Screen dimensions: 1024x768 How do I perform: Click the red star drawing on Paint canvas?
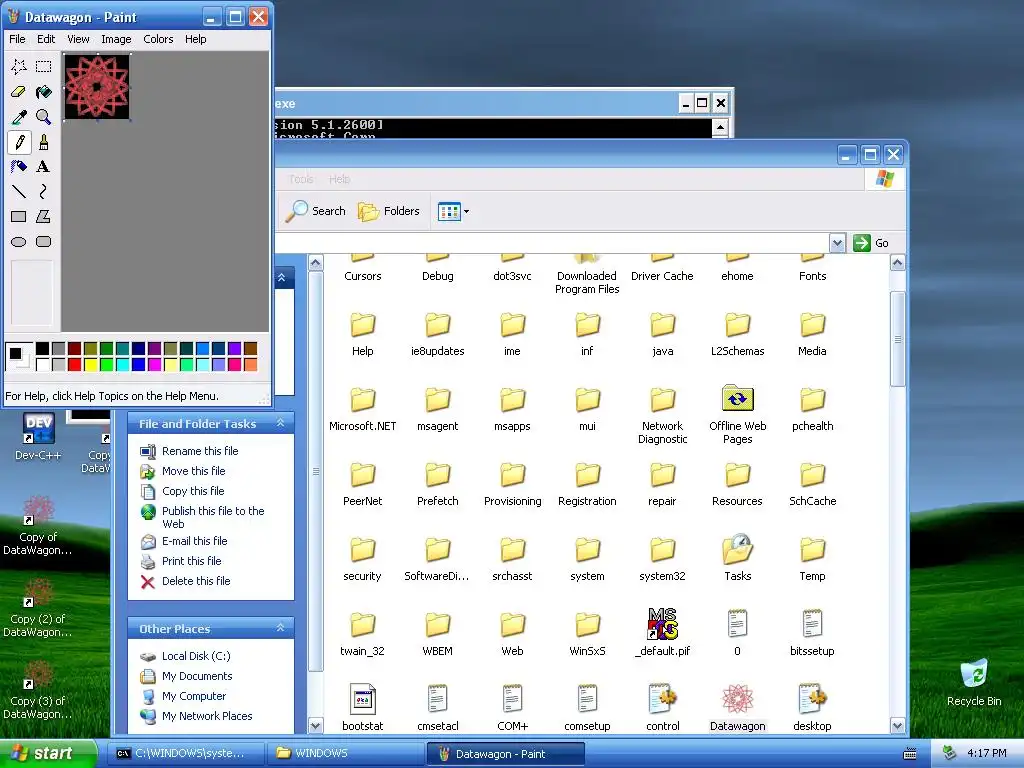click(x=97, y=86)
